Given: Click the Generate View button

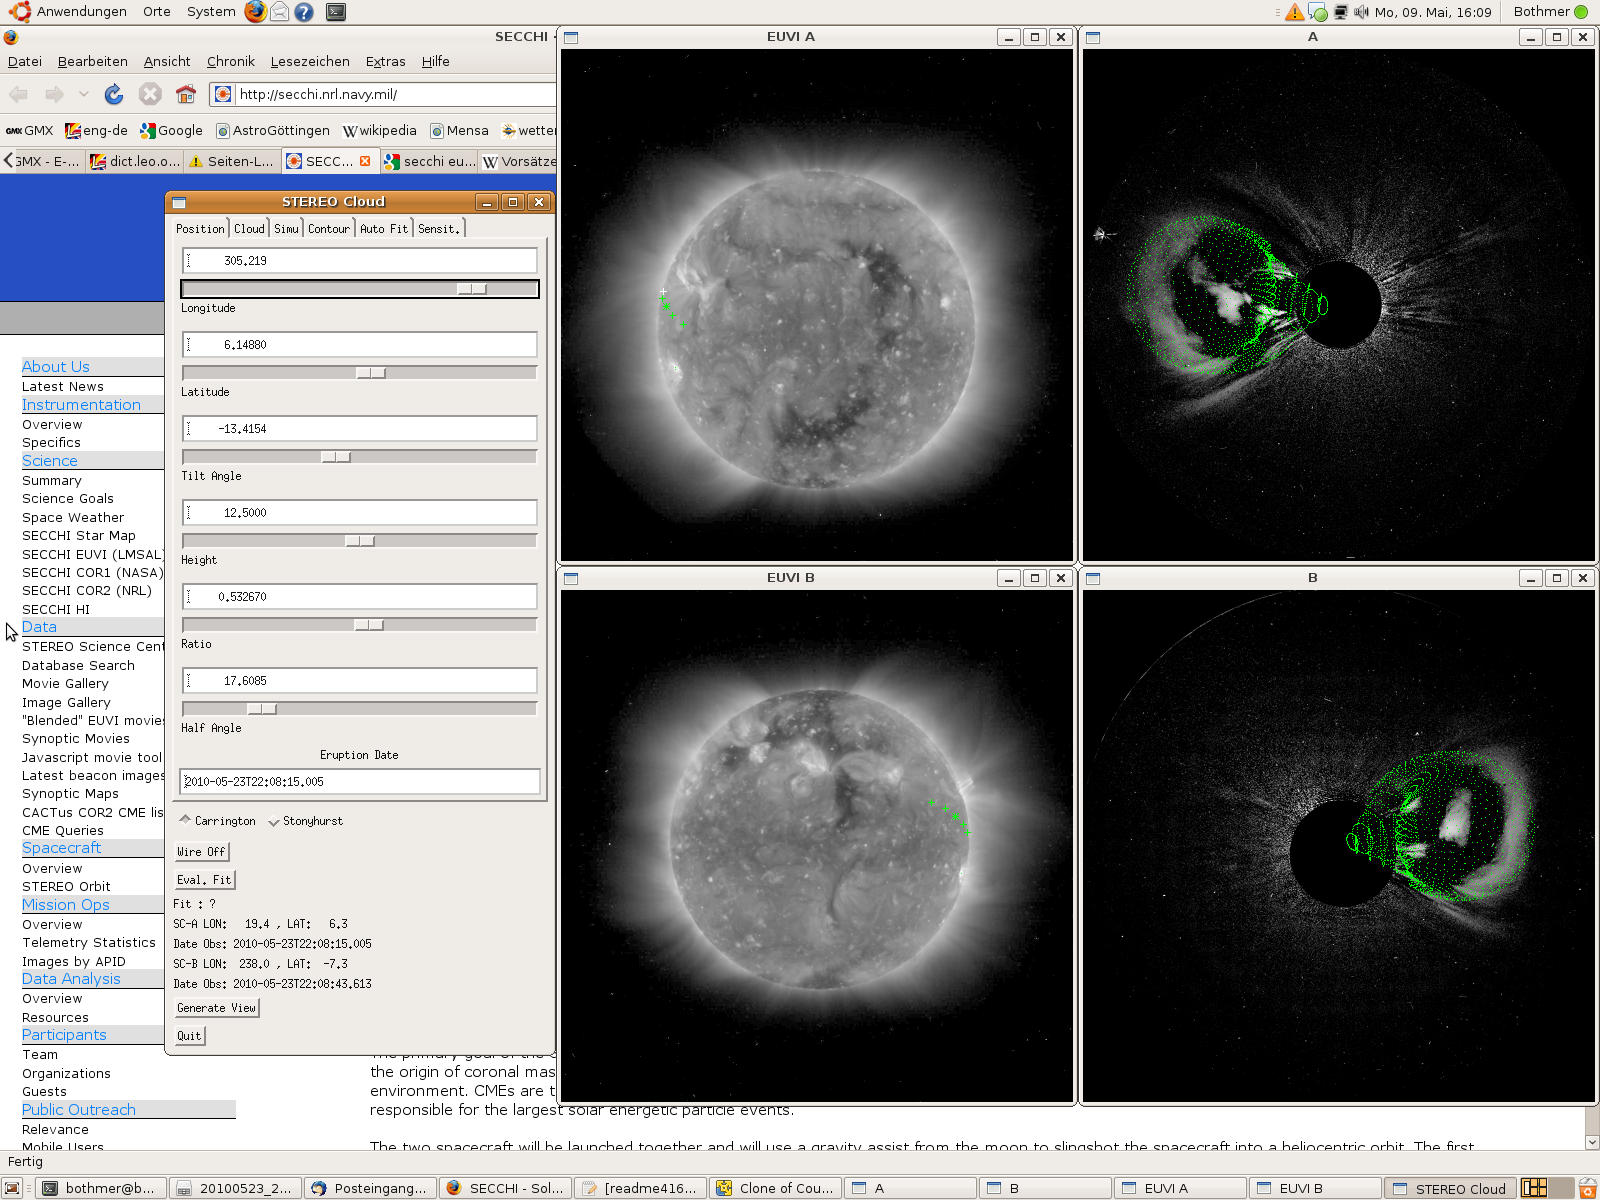Looking at the screenshot, I should (217, 1008).
